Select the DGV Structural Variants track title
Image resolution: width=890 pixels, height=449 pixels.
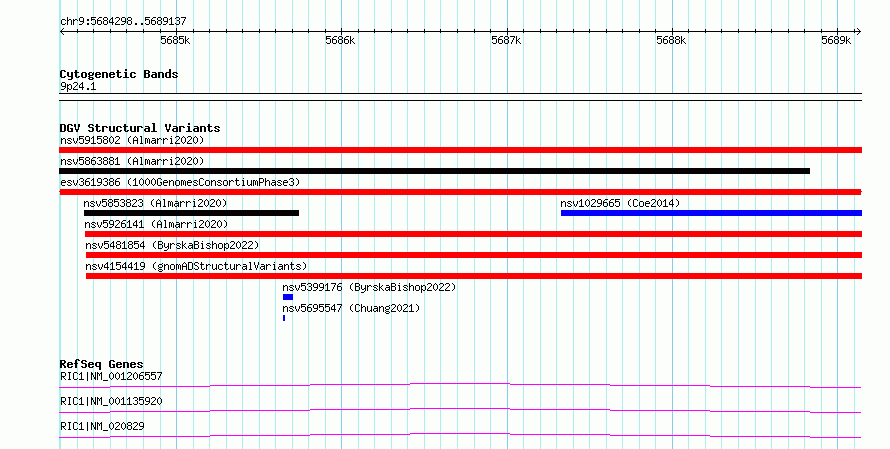tap(140, 128)
